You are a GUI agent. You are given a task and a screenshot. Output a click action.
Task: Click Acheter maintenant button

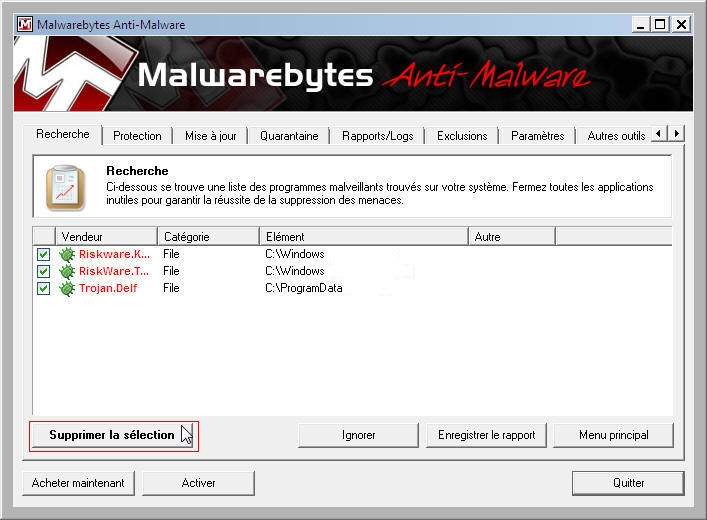78,483
